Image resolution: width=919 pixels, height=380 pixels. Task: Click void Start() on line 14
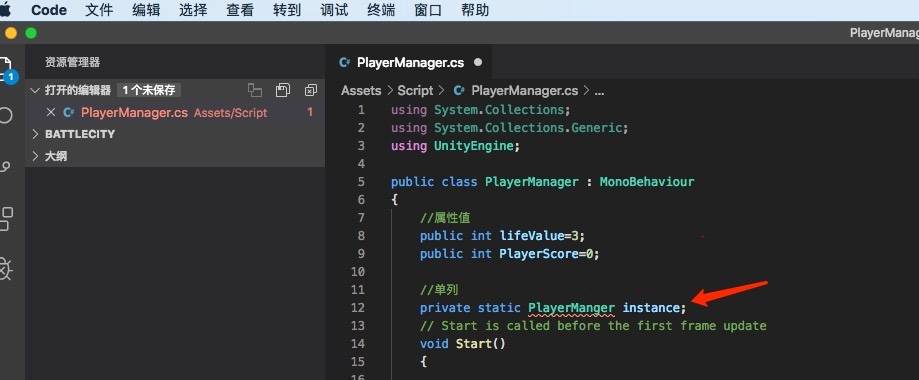coord(462,344)
